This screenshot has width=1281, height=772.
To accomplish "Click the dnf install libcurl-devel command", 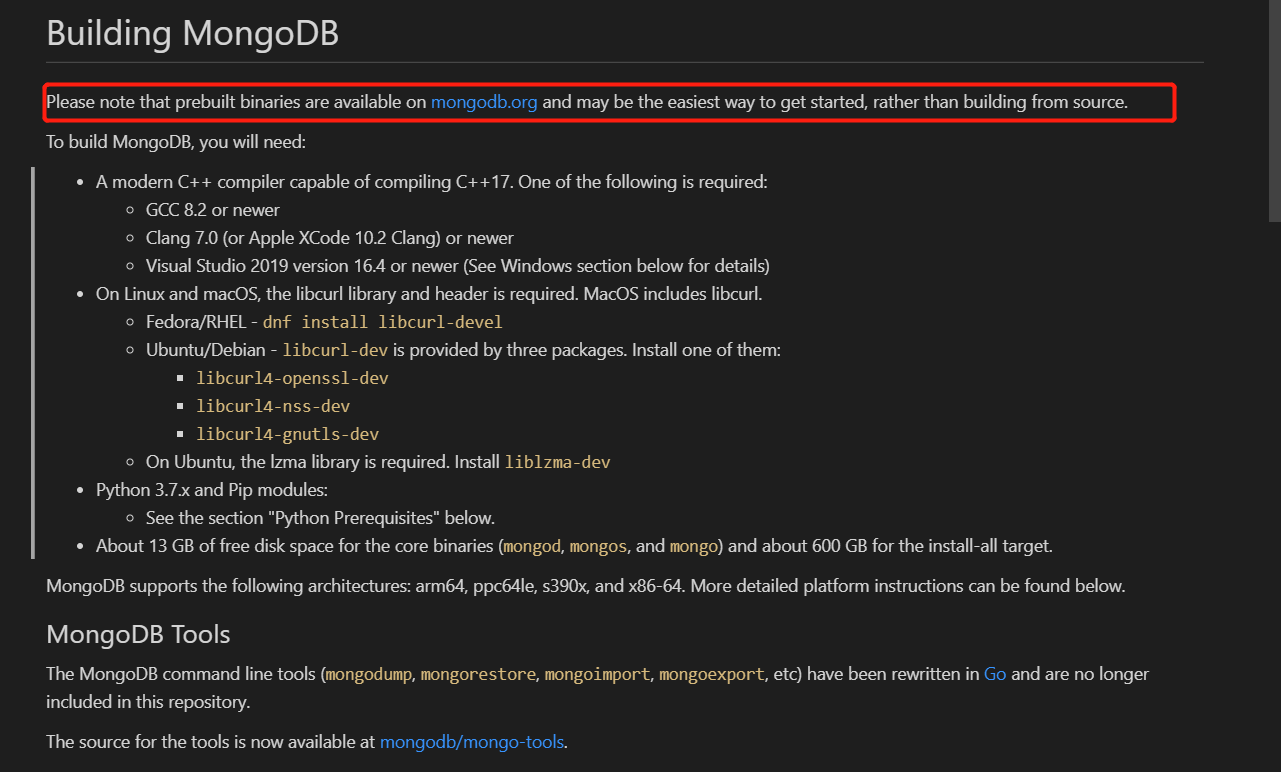I will (385, 321).
